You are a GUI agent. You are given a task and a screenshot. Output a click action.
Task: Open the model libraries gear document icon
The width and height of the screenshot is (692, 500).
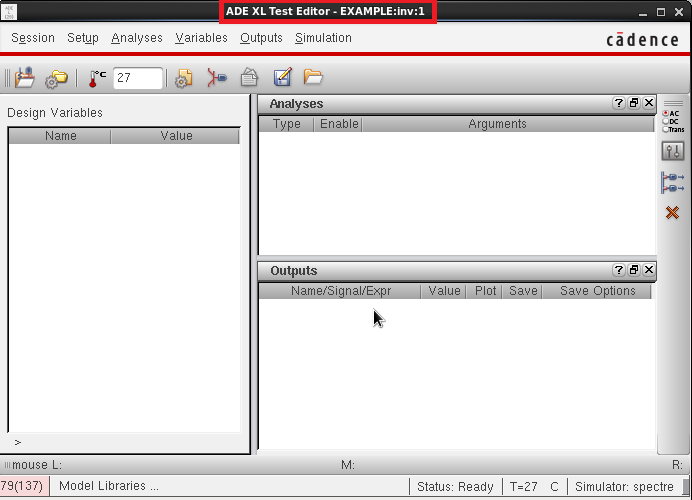point(184,79)
